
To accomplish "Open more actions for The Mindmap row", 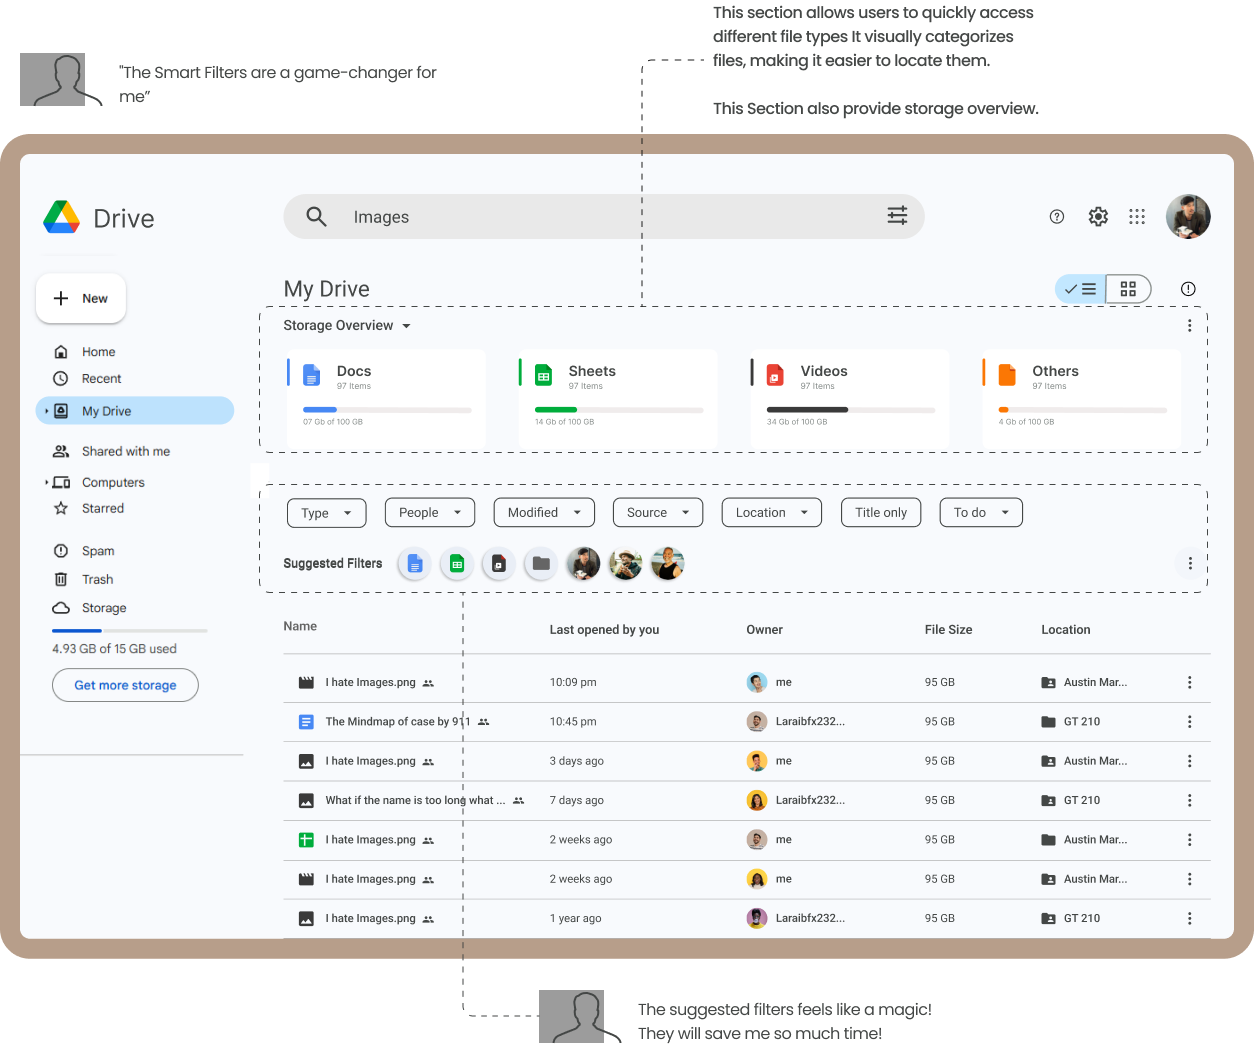I will click(x=1189, y=721).
